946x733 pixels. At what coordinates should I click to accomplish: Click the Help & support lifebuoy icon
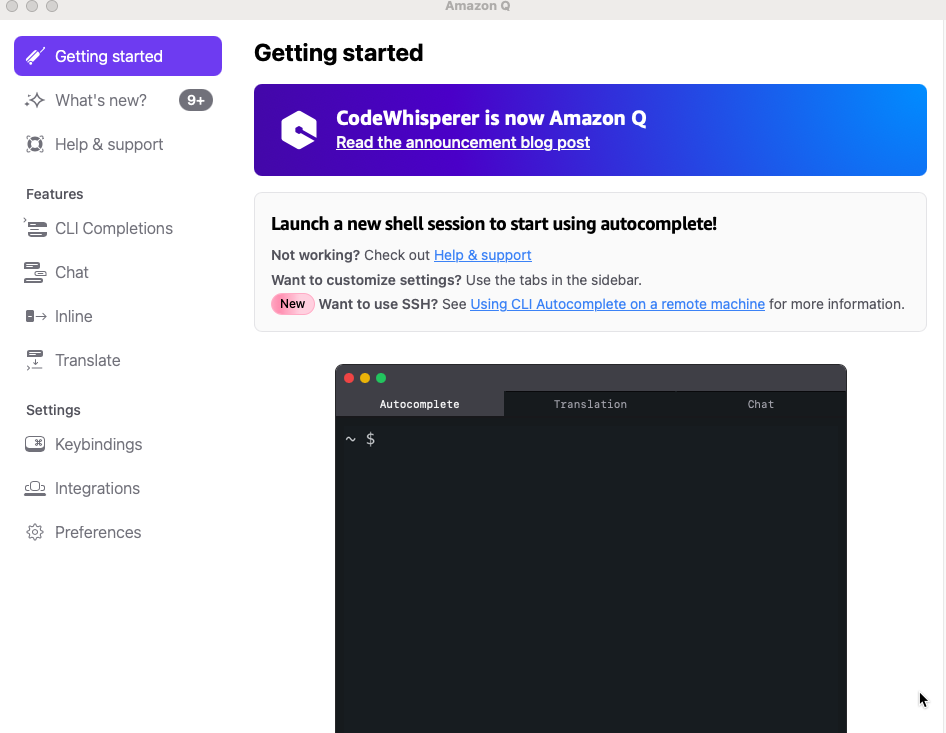point(35,144)
